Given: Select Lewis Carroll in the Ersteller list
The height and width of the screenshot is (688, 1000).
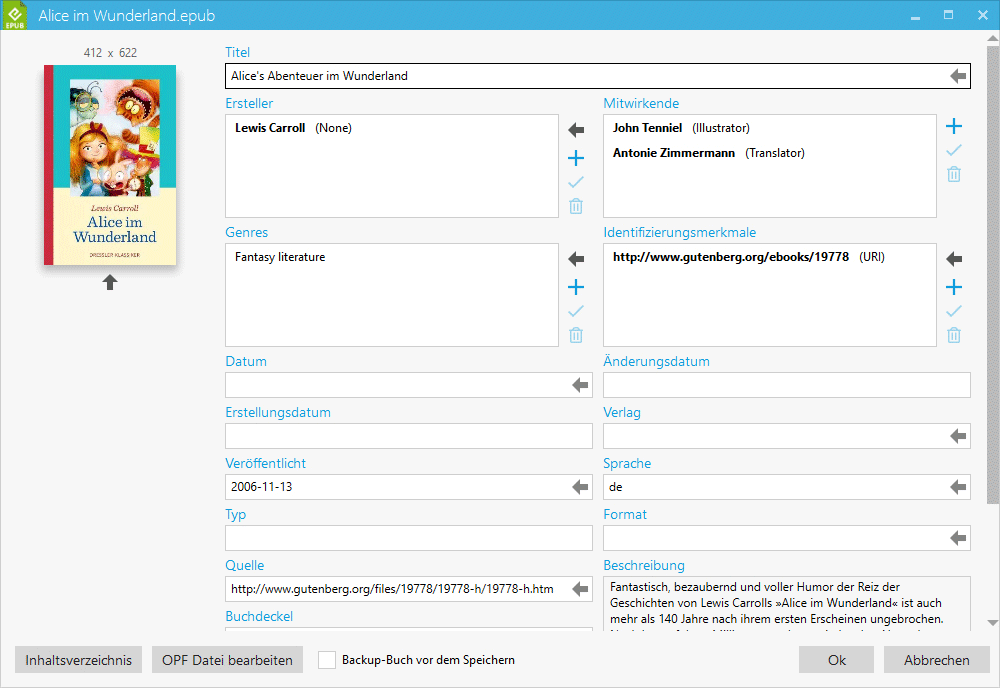Looking at the screenshot, I should pos(270,128).
